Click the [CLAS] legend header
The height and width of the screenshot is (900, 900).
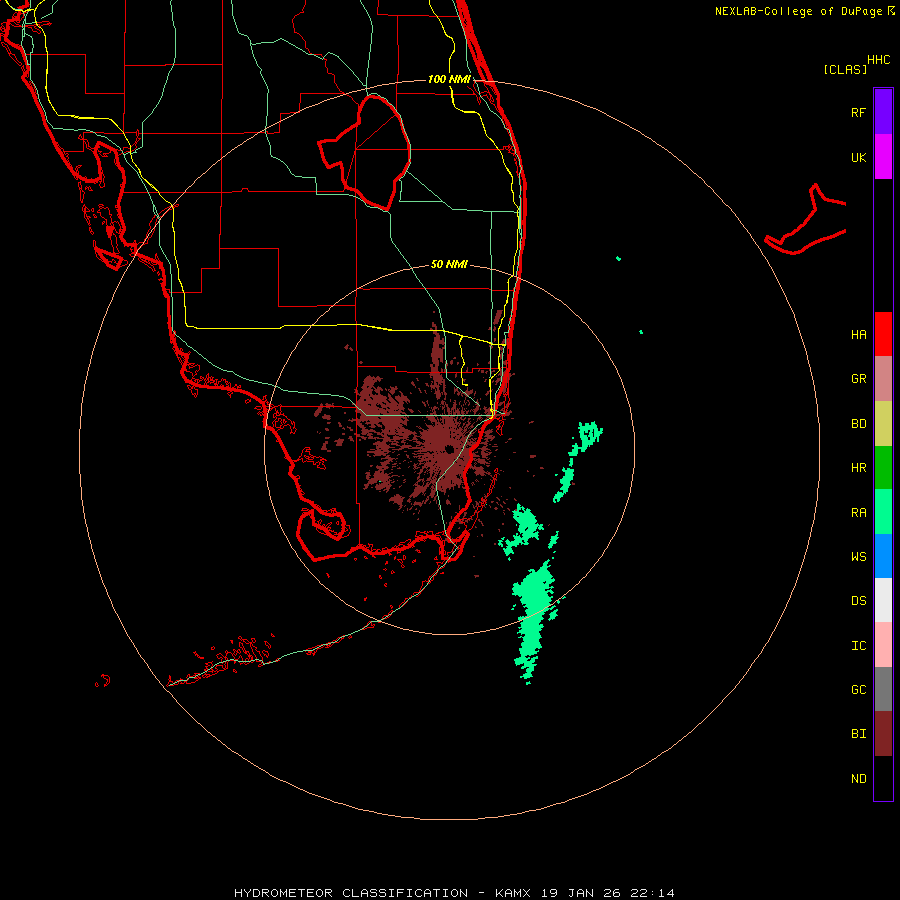(845, 70)
